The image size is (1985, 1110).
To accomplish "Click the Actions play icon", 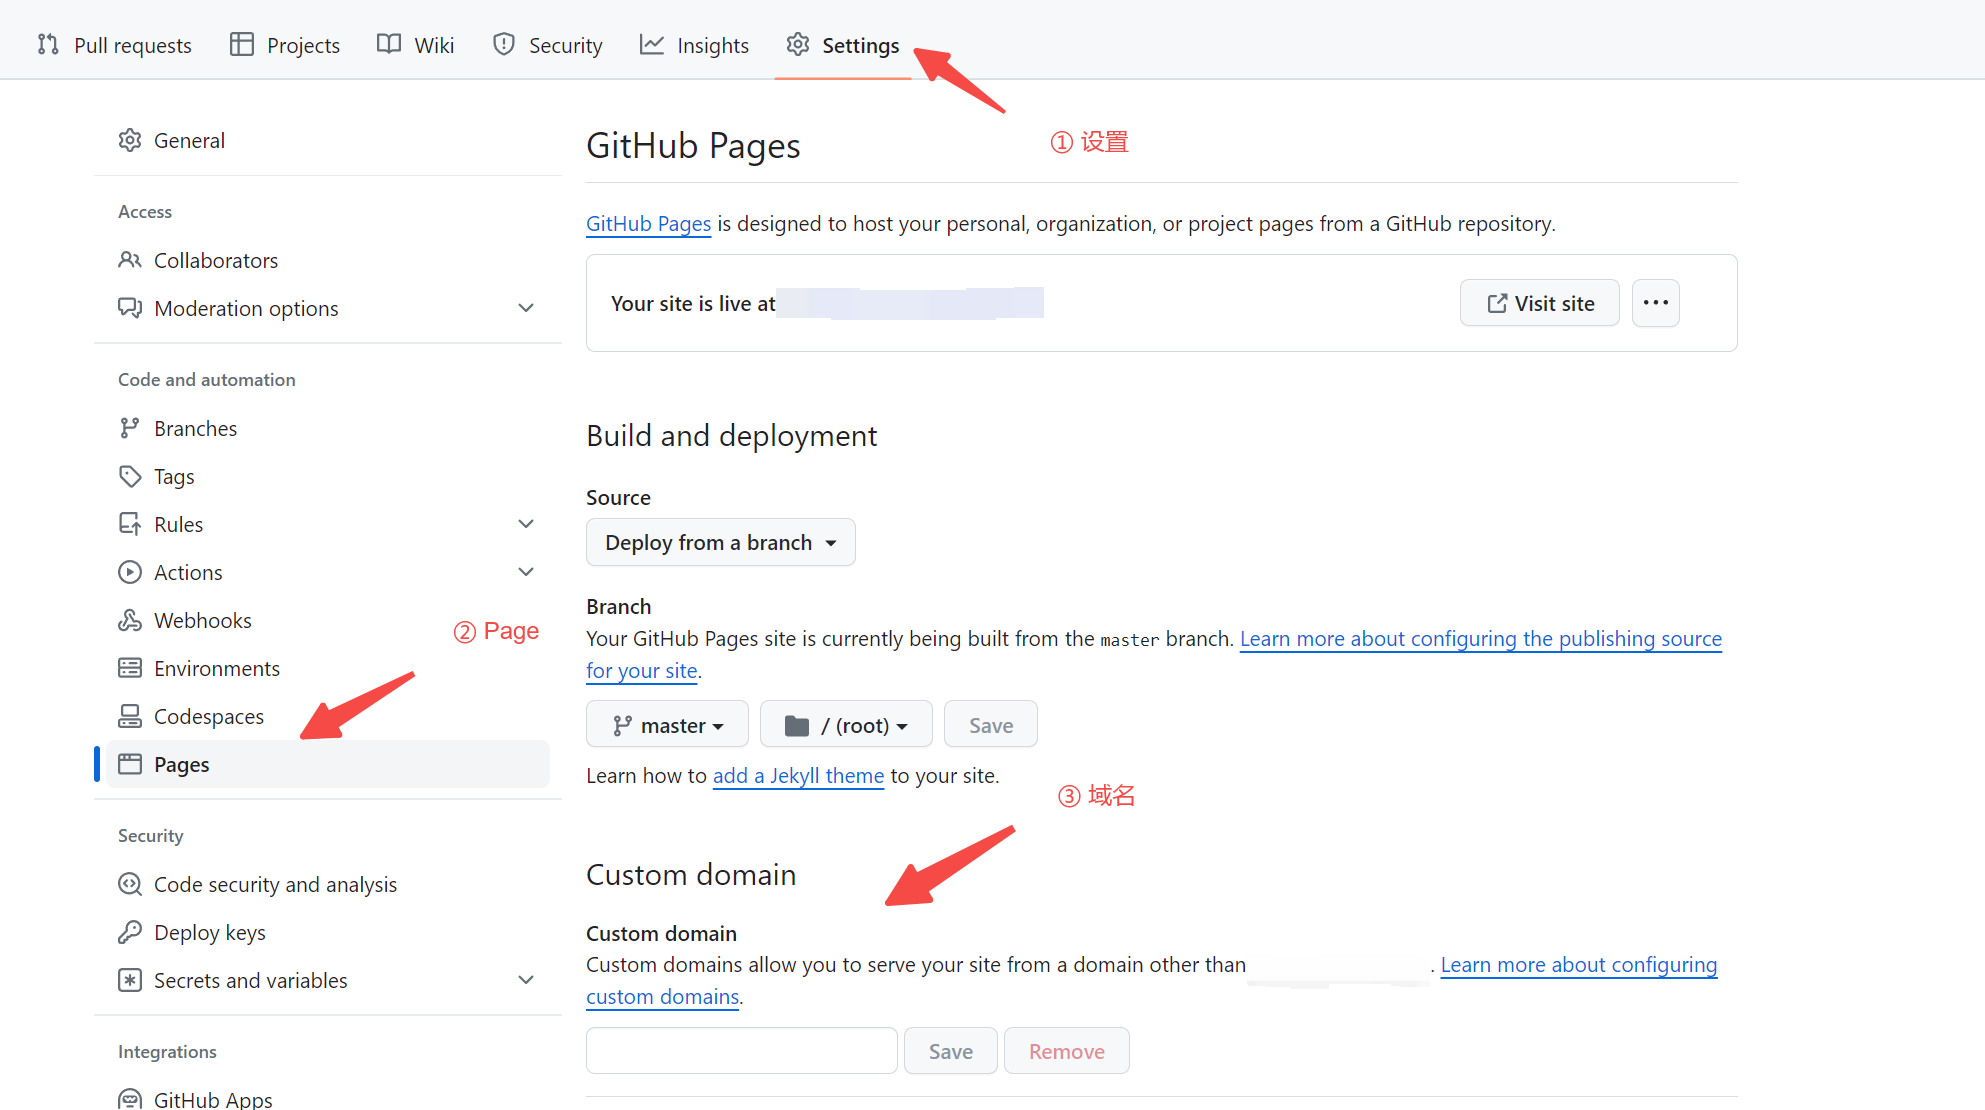I will pos(130,572).
